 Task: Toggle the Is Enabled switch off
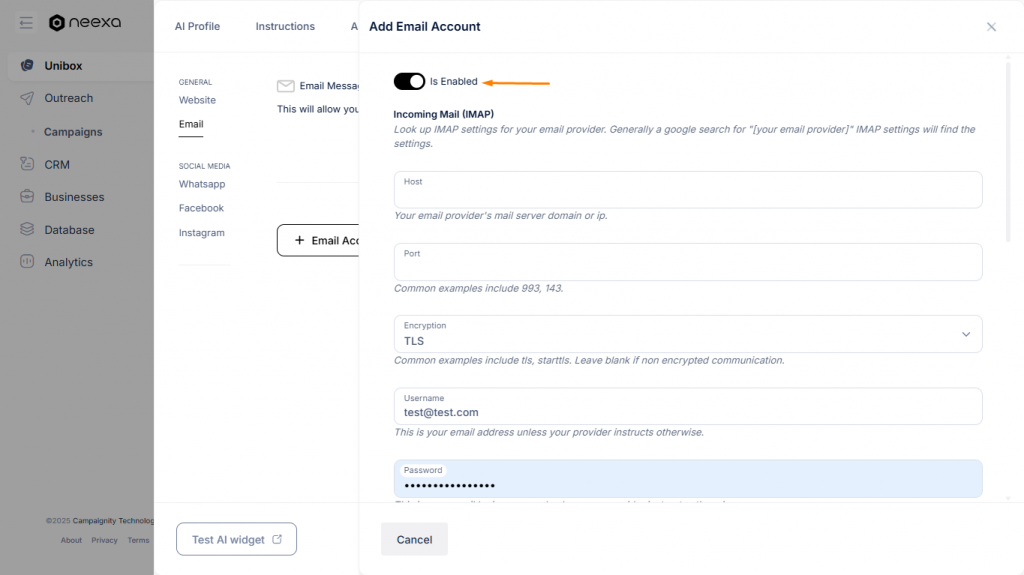point(409,81)
